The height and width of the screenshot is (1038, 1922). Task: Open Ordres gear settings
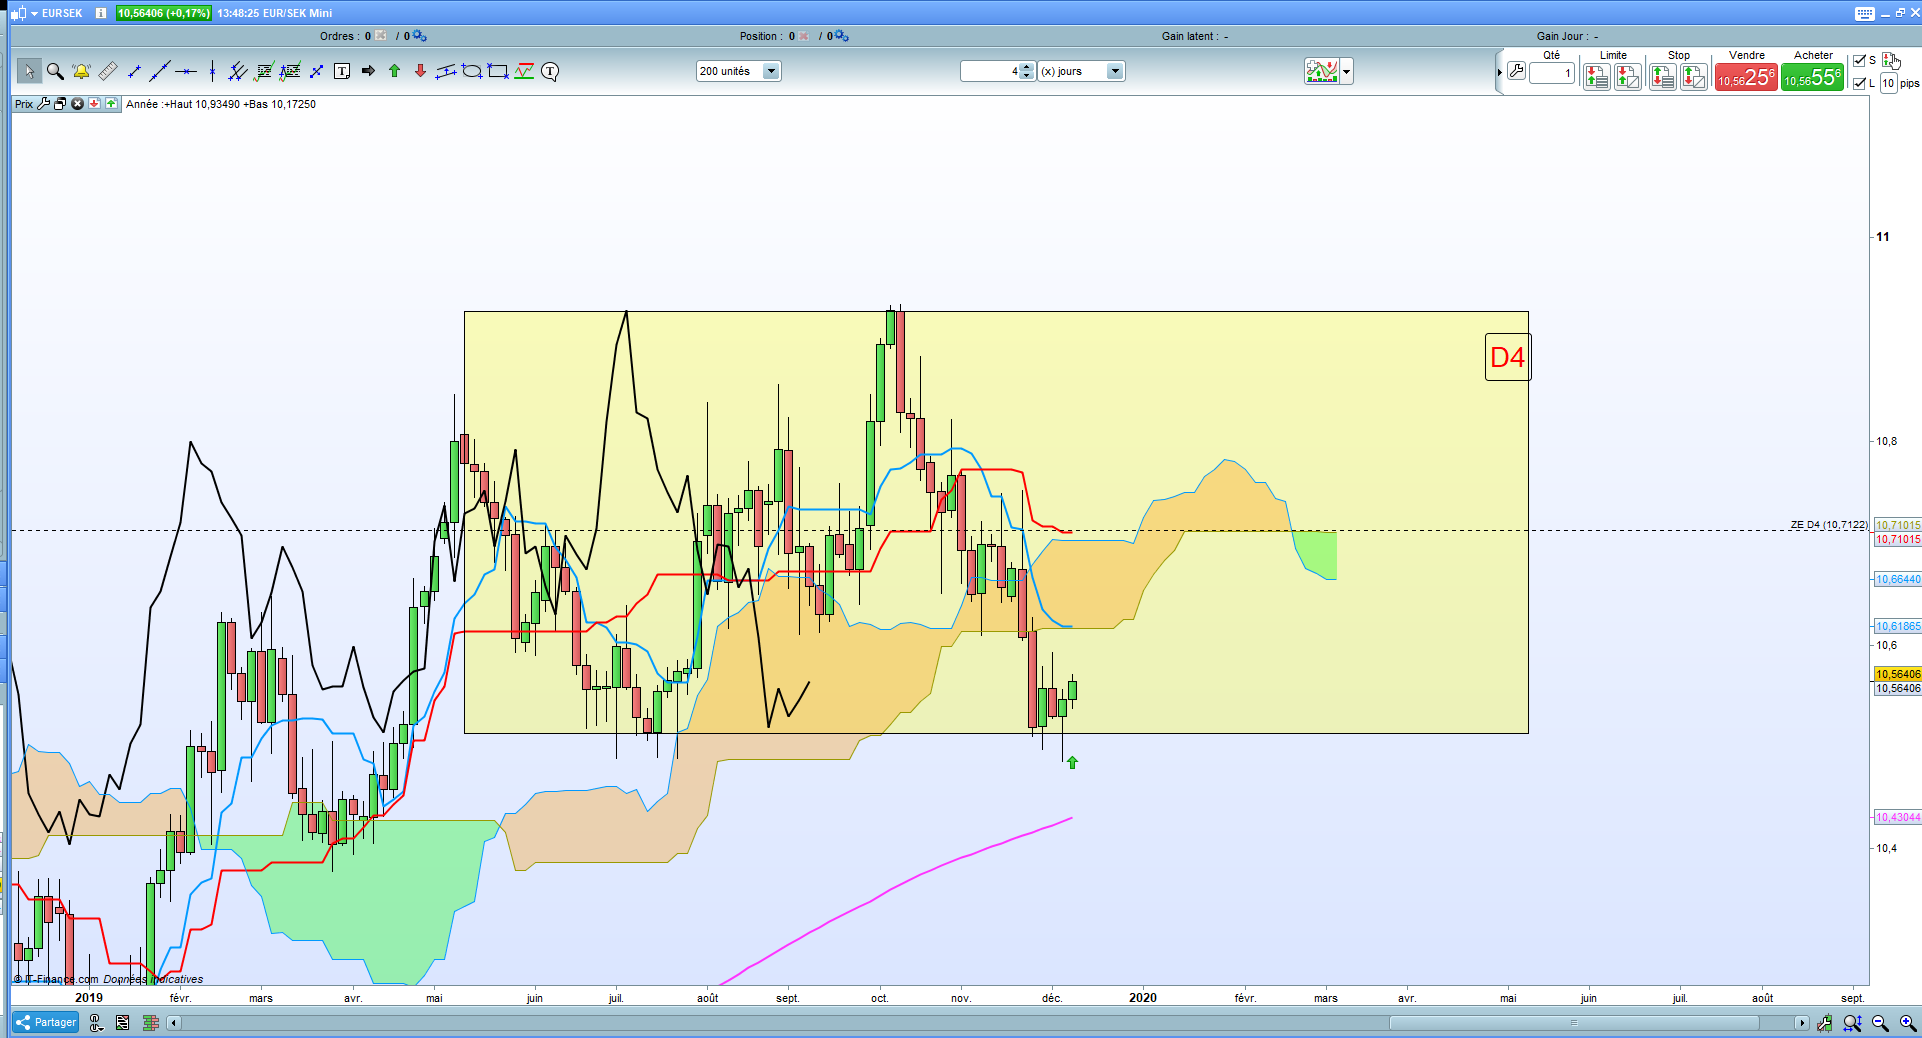point(420,36)
